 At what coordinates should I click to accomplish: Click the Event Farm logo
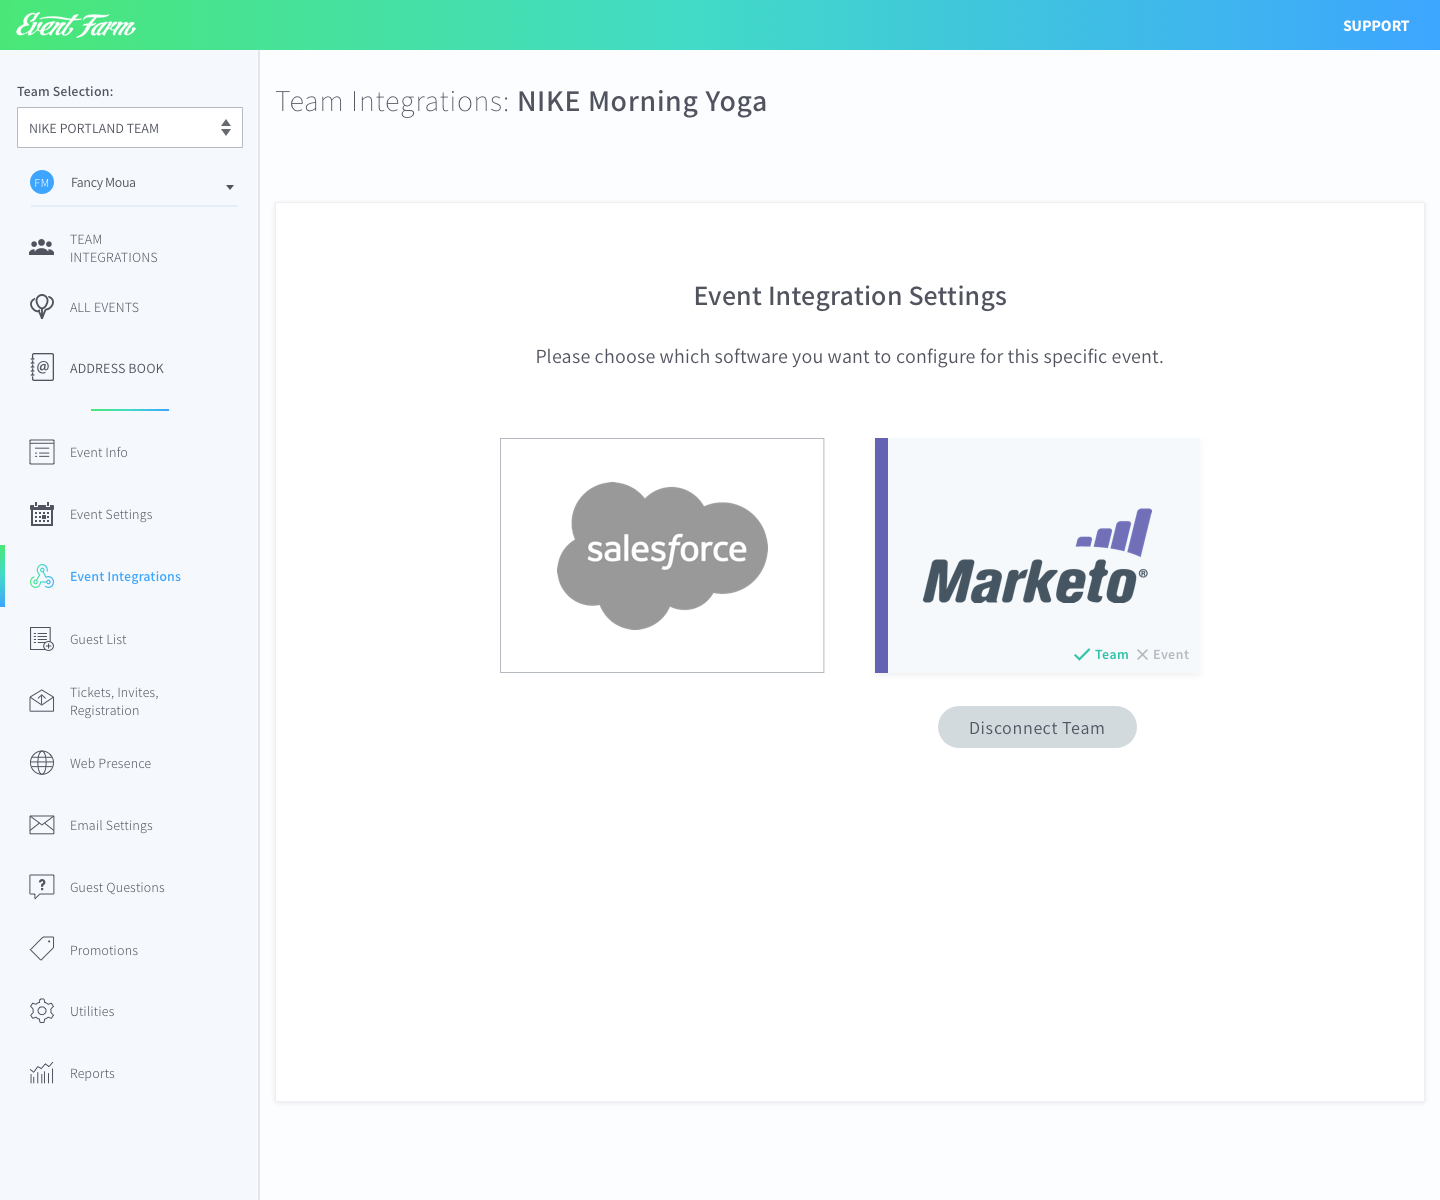click(76, 25)
